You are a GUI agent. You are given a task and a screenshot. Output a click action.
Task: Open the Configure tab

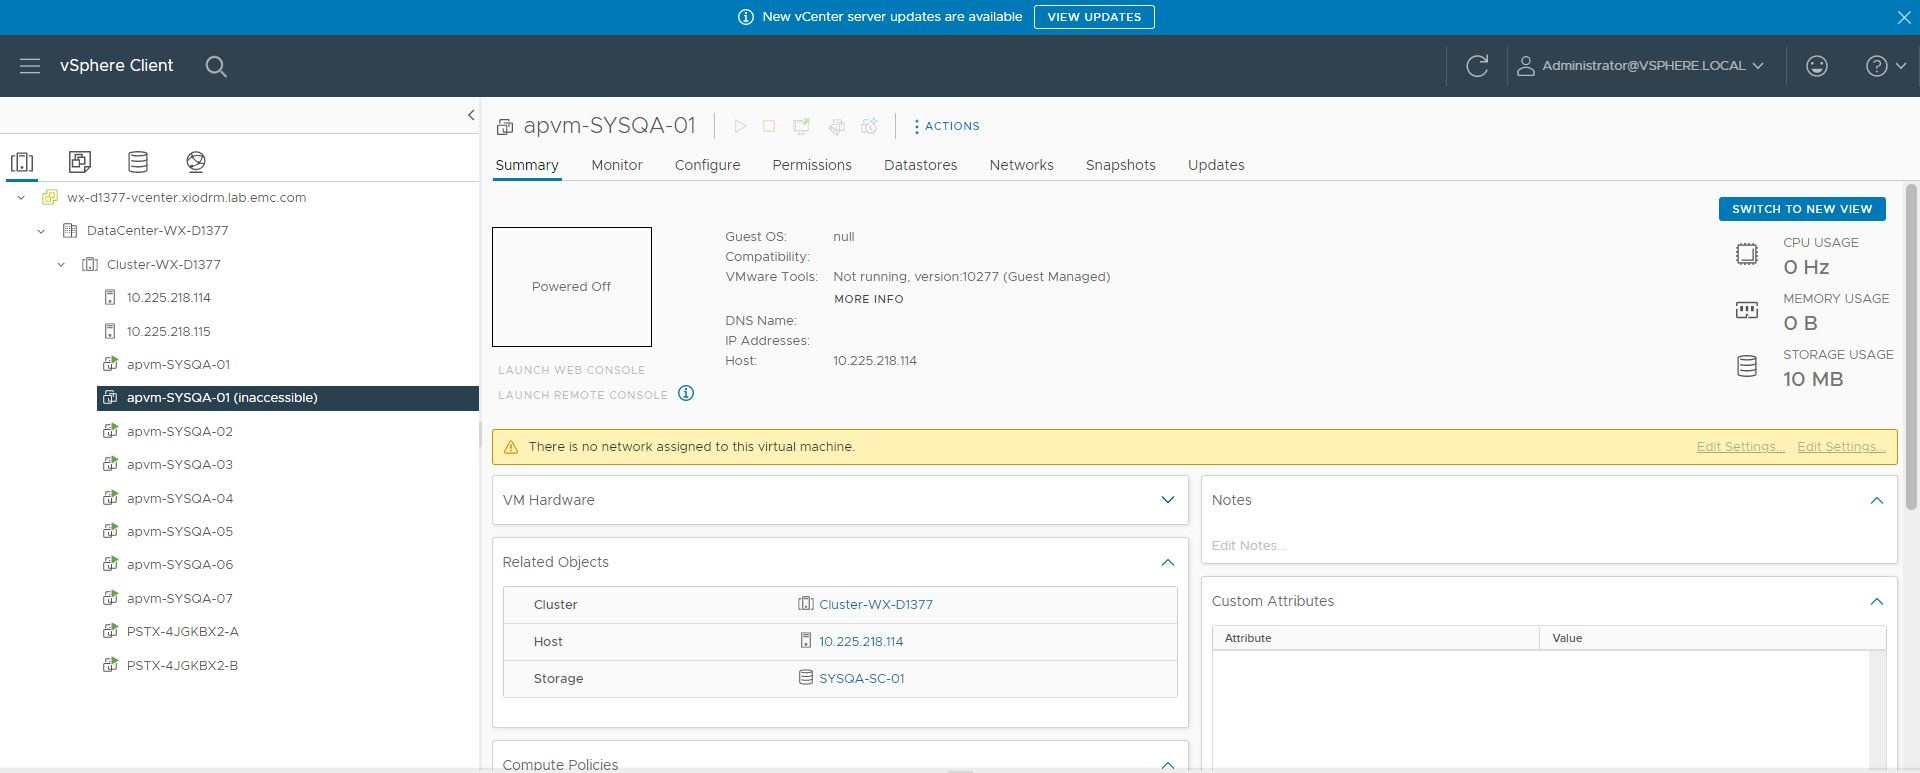pyautogui.click(x=707, y=165)
